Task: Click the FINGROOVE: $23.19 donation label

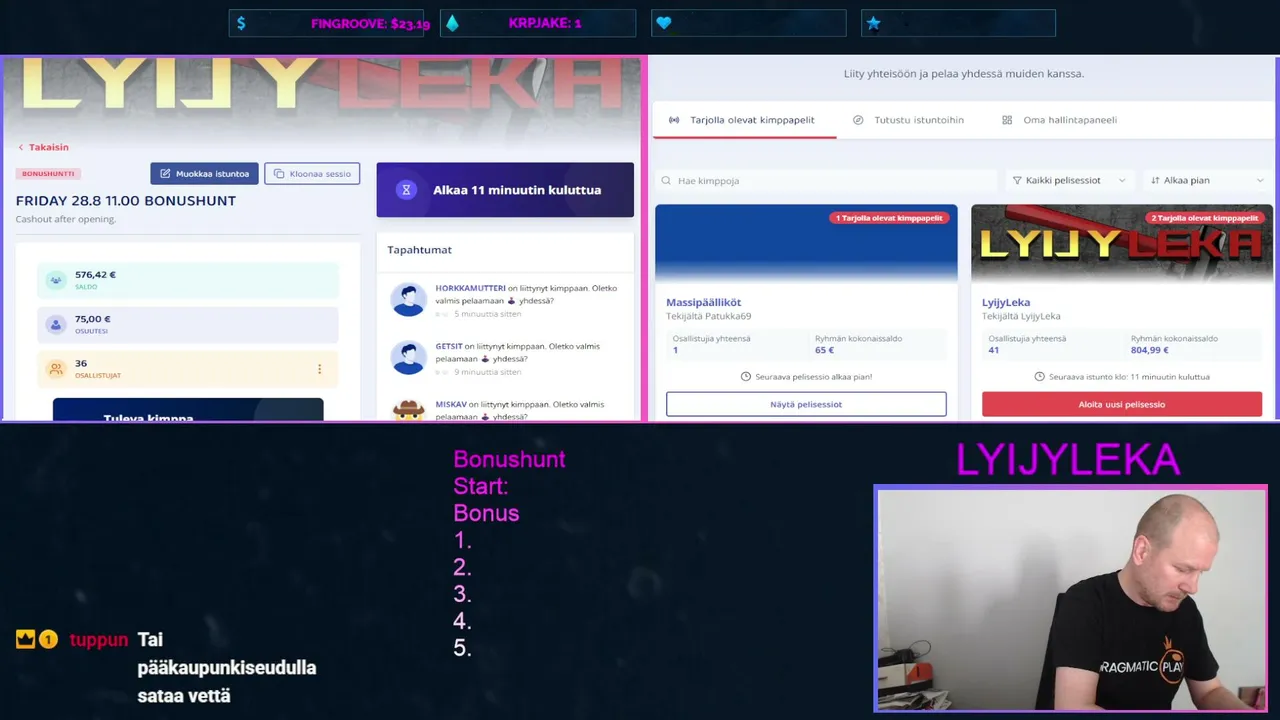Action: coord(370,23)
